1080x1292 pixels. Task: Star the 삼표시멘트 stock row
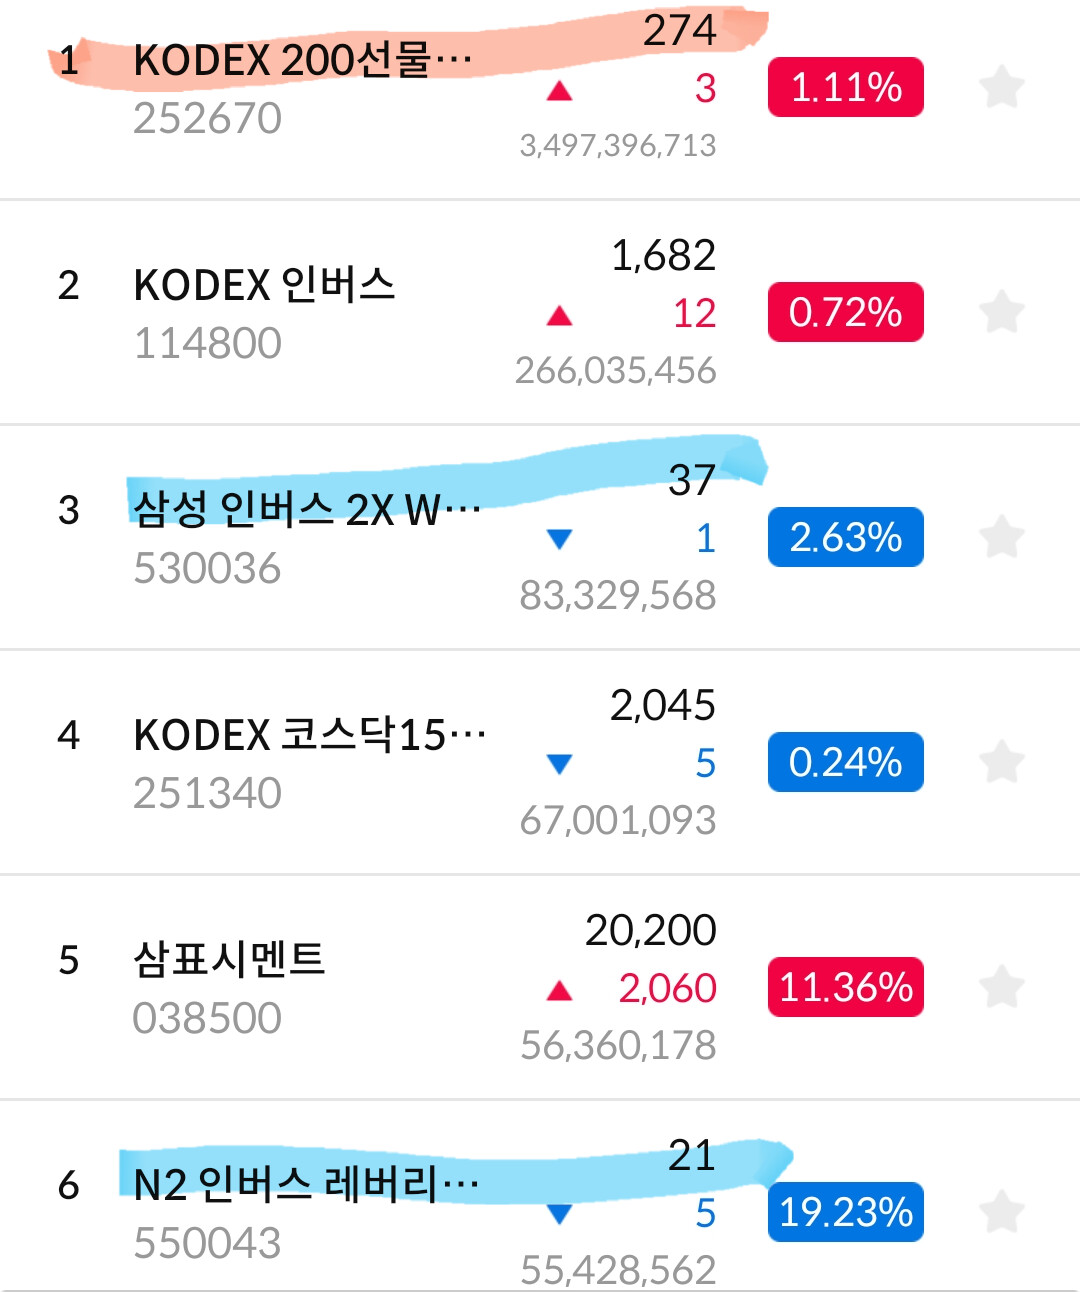click(1001, 987)
